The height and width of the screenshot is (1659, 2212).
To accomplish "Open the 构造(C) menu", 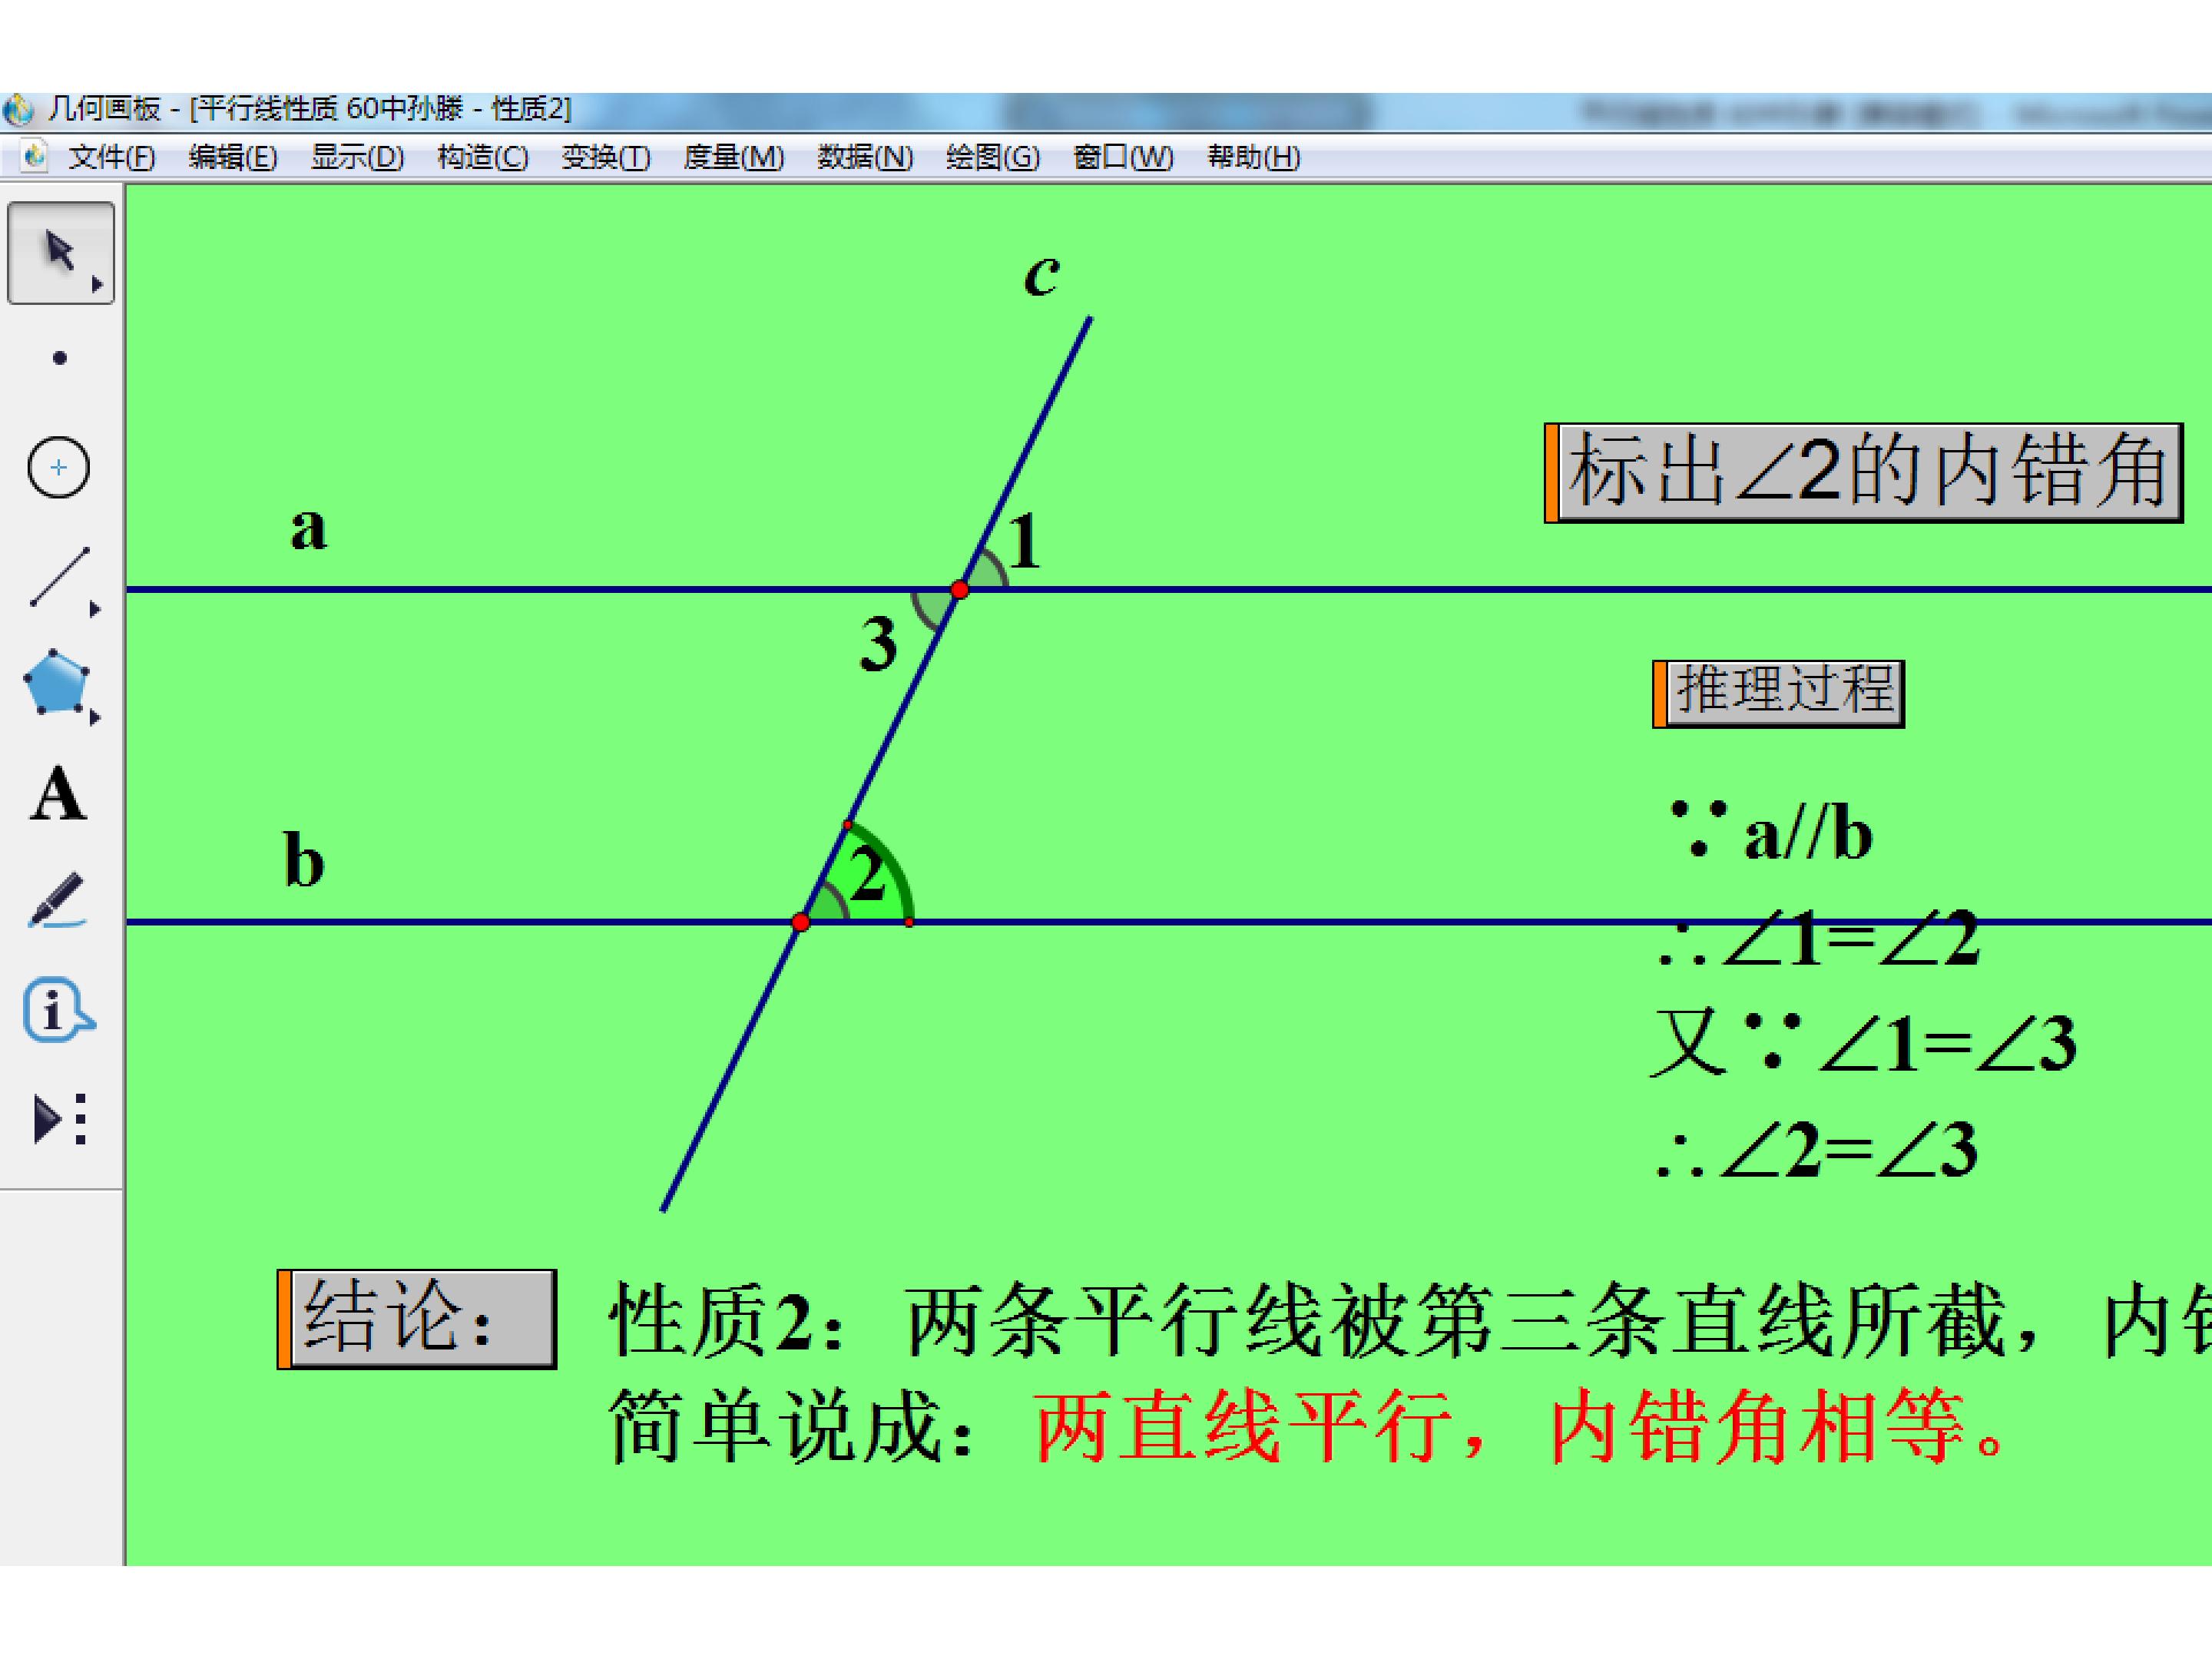I will pos(483,157).
